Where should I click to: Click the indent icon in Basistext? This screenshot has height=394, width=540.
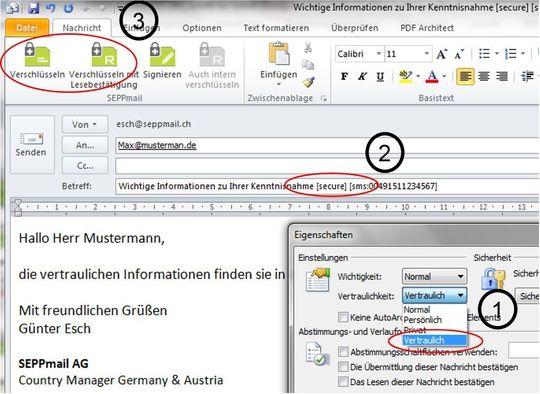point(527,76)
